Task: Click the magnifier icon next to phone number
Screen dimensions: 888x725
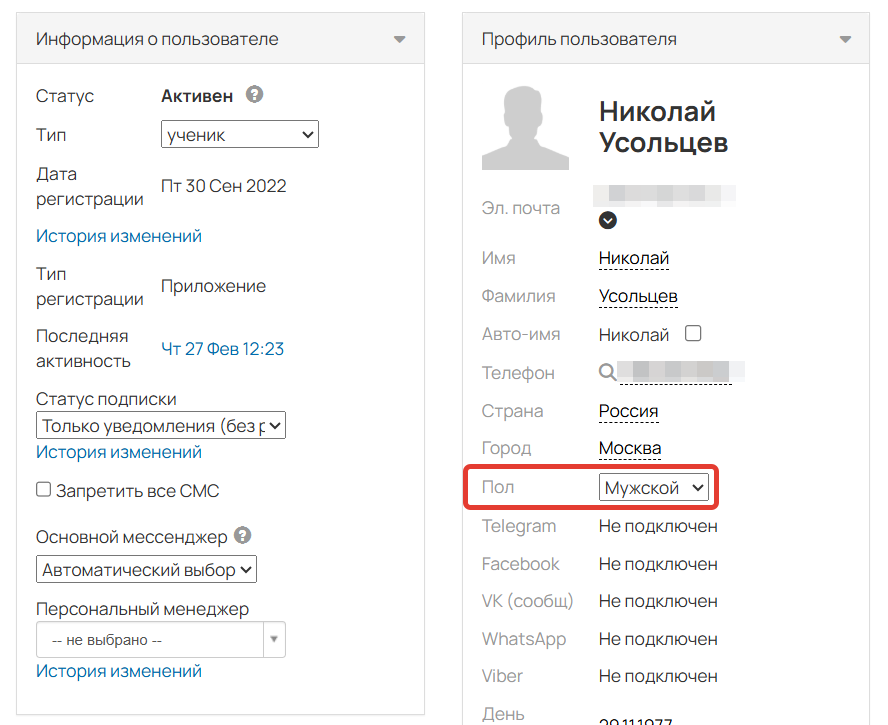Action: 607,373
